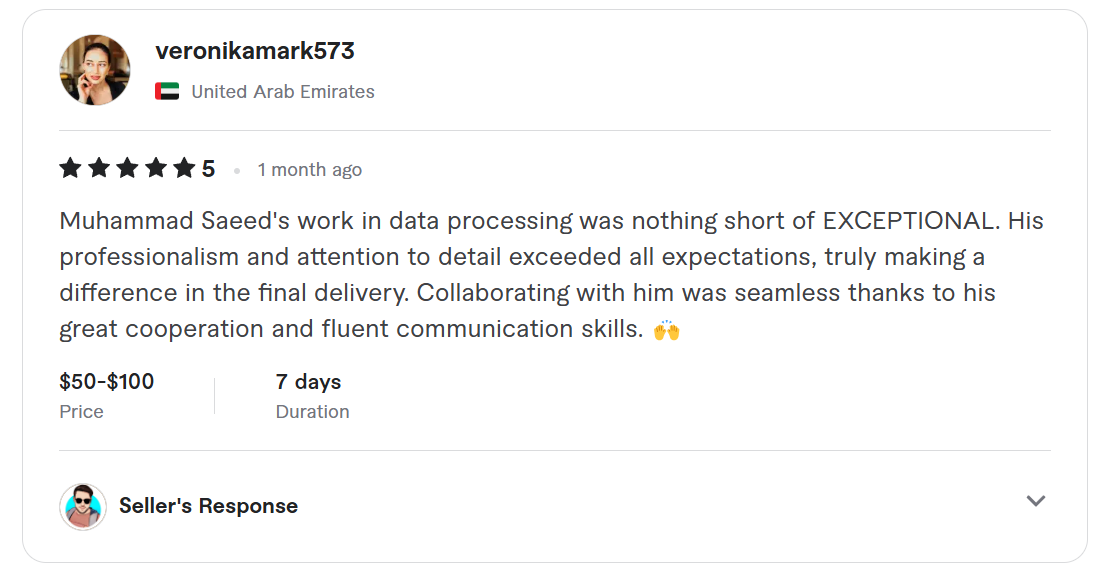Click the 7 days duration value
Image resolution: width=1101 pixels, height=568 pixels.
click(308, 382)
